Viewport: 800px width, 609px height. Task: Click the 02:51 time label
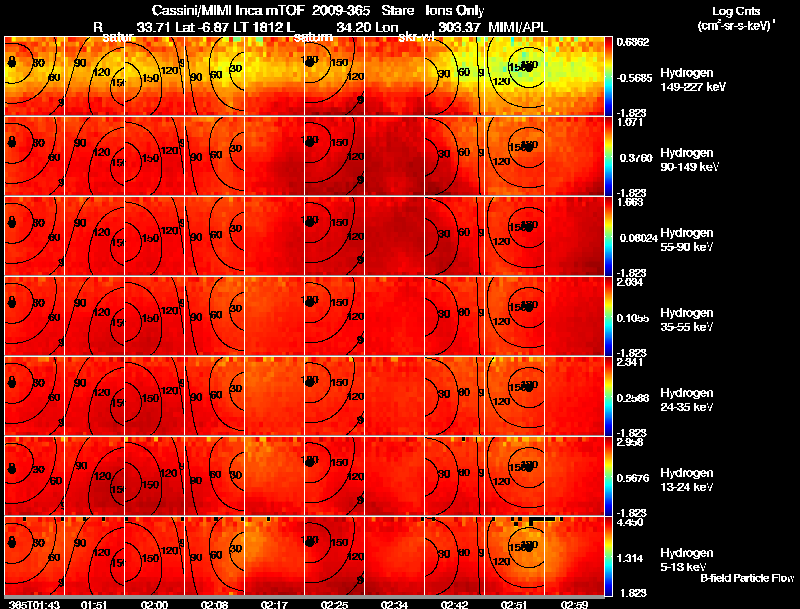[514, 604]
